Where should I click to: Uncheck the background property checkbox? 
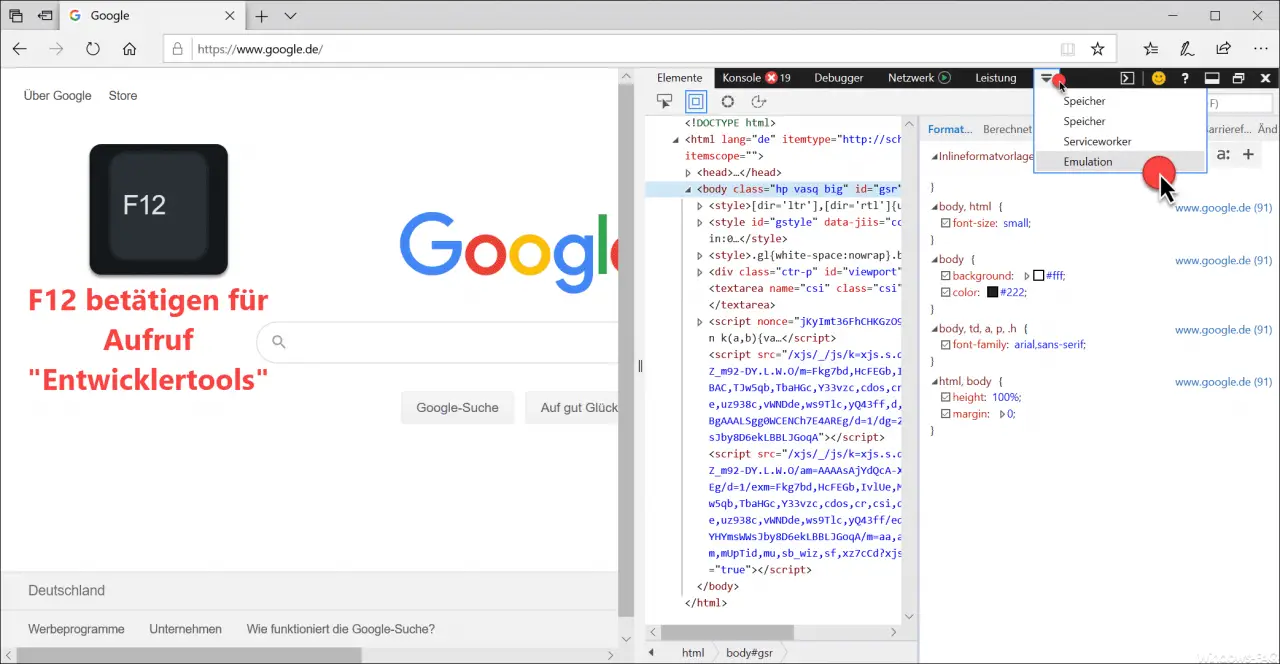pos(946,276)
